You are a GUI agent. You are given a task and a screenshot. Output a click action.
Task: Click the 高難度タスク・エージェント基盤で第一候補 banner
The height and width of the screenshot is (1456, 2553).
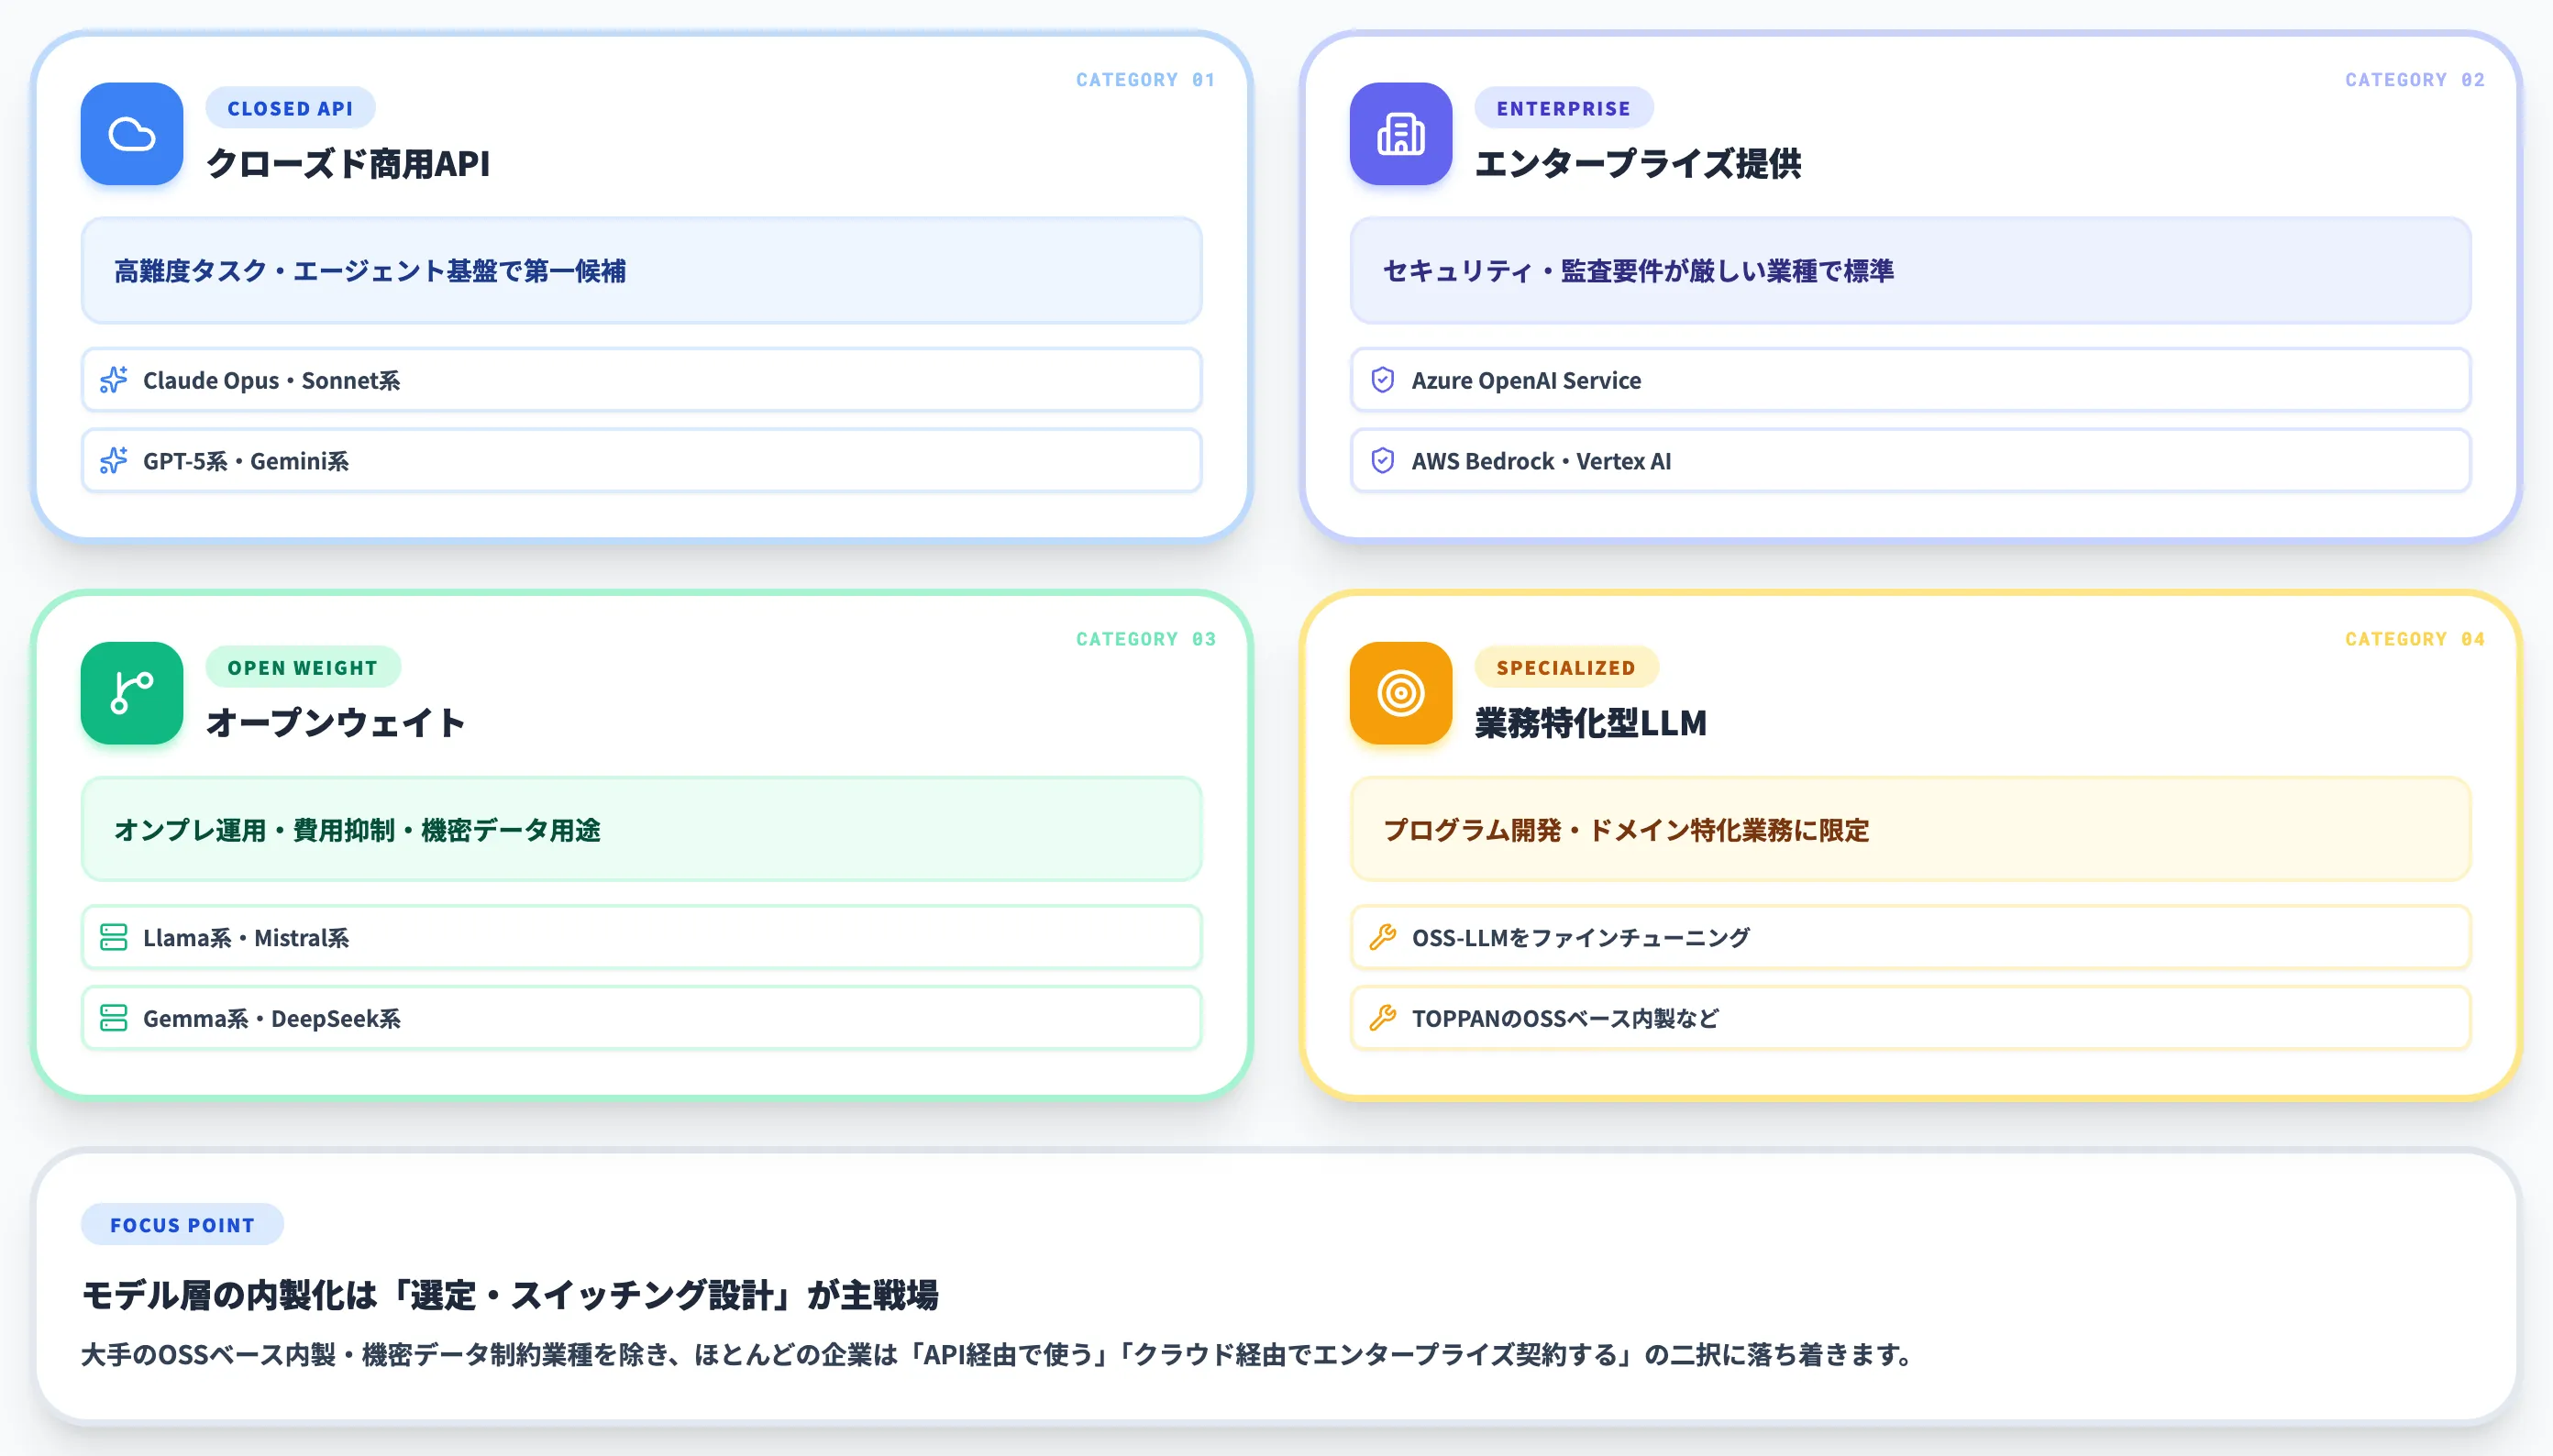click(641, 271)
